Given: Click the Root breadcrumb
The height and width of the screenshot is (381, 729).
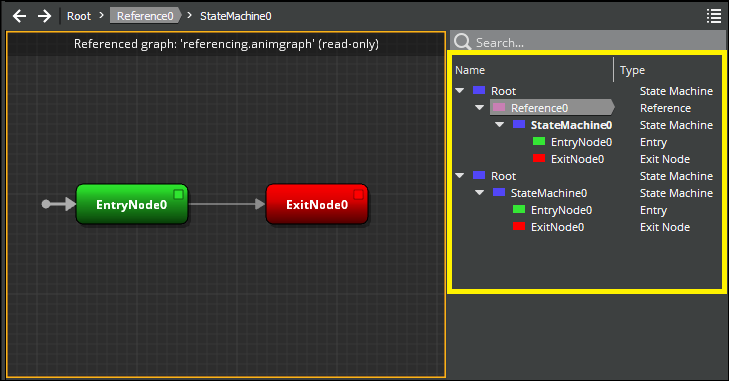Looking at the screenshot, I should 79,16.
